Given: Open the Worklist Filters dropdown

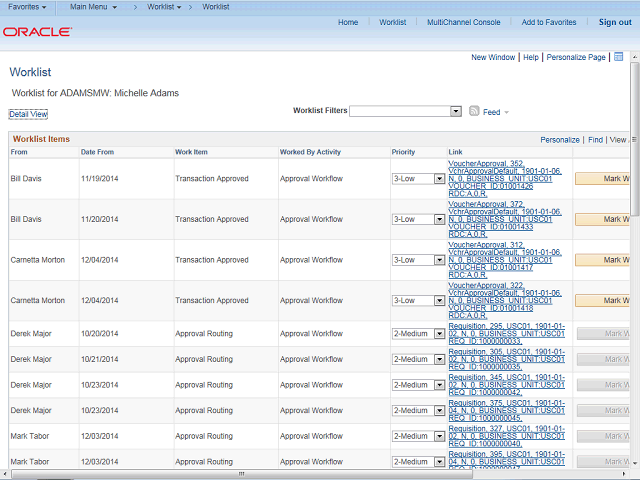Looking at the screenshot, I should (456, 111).
